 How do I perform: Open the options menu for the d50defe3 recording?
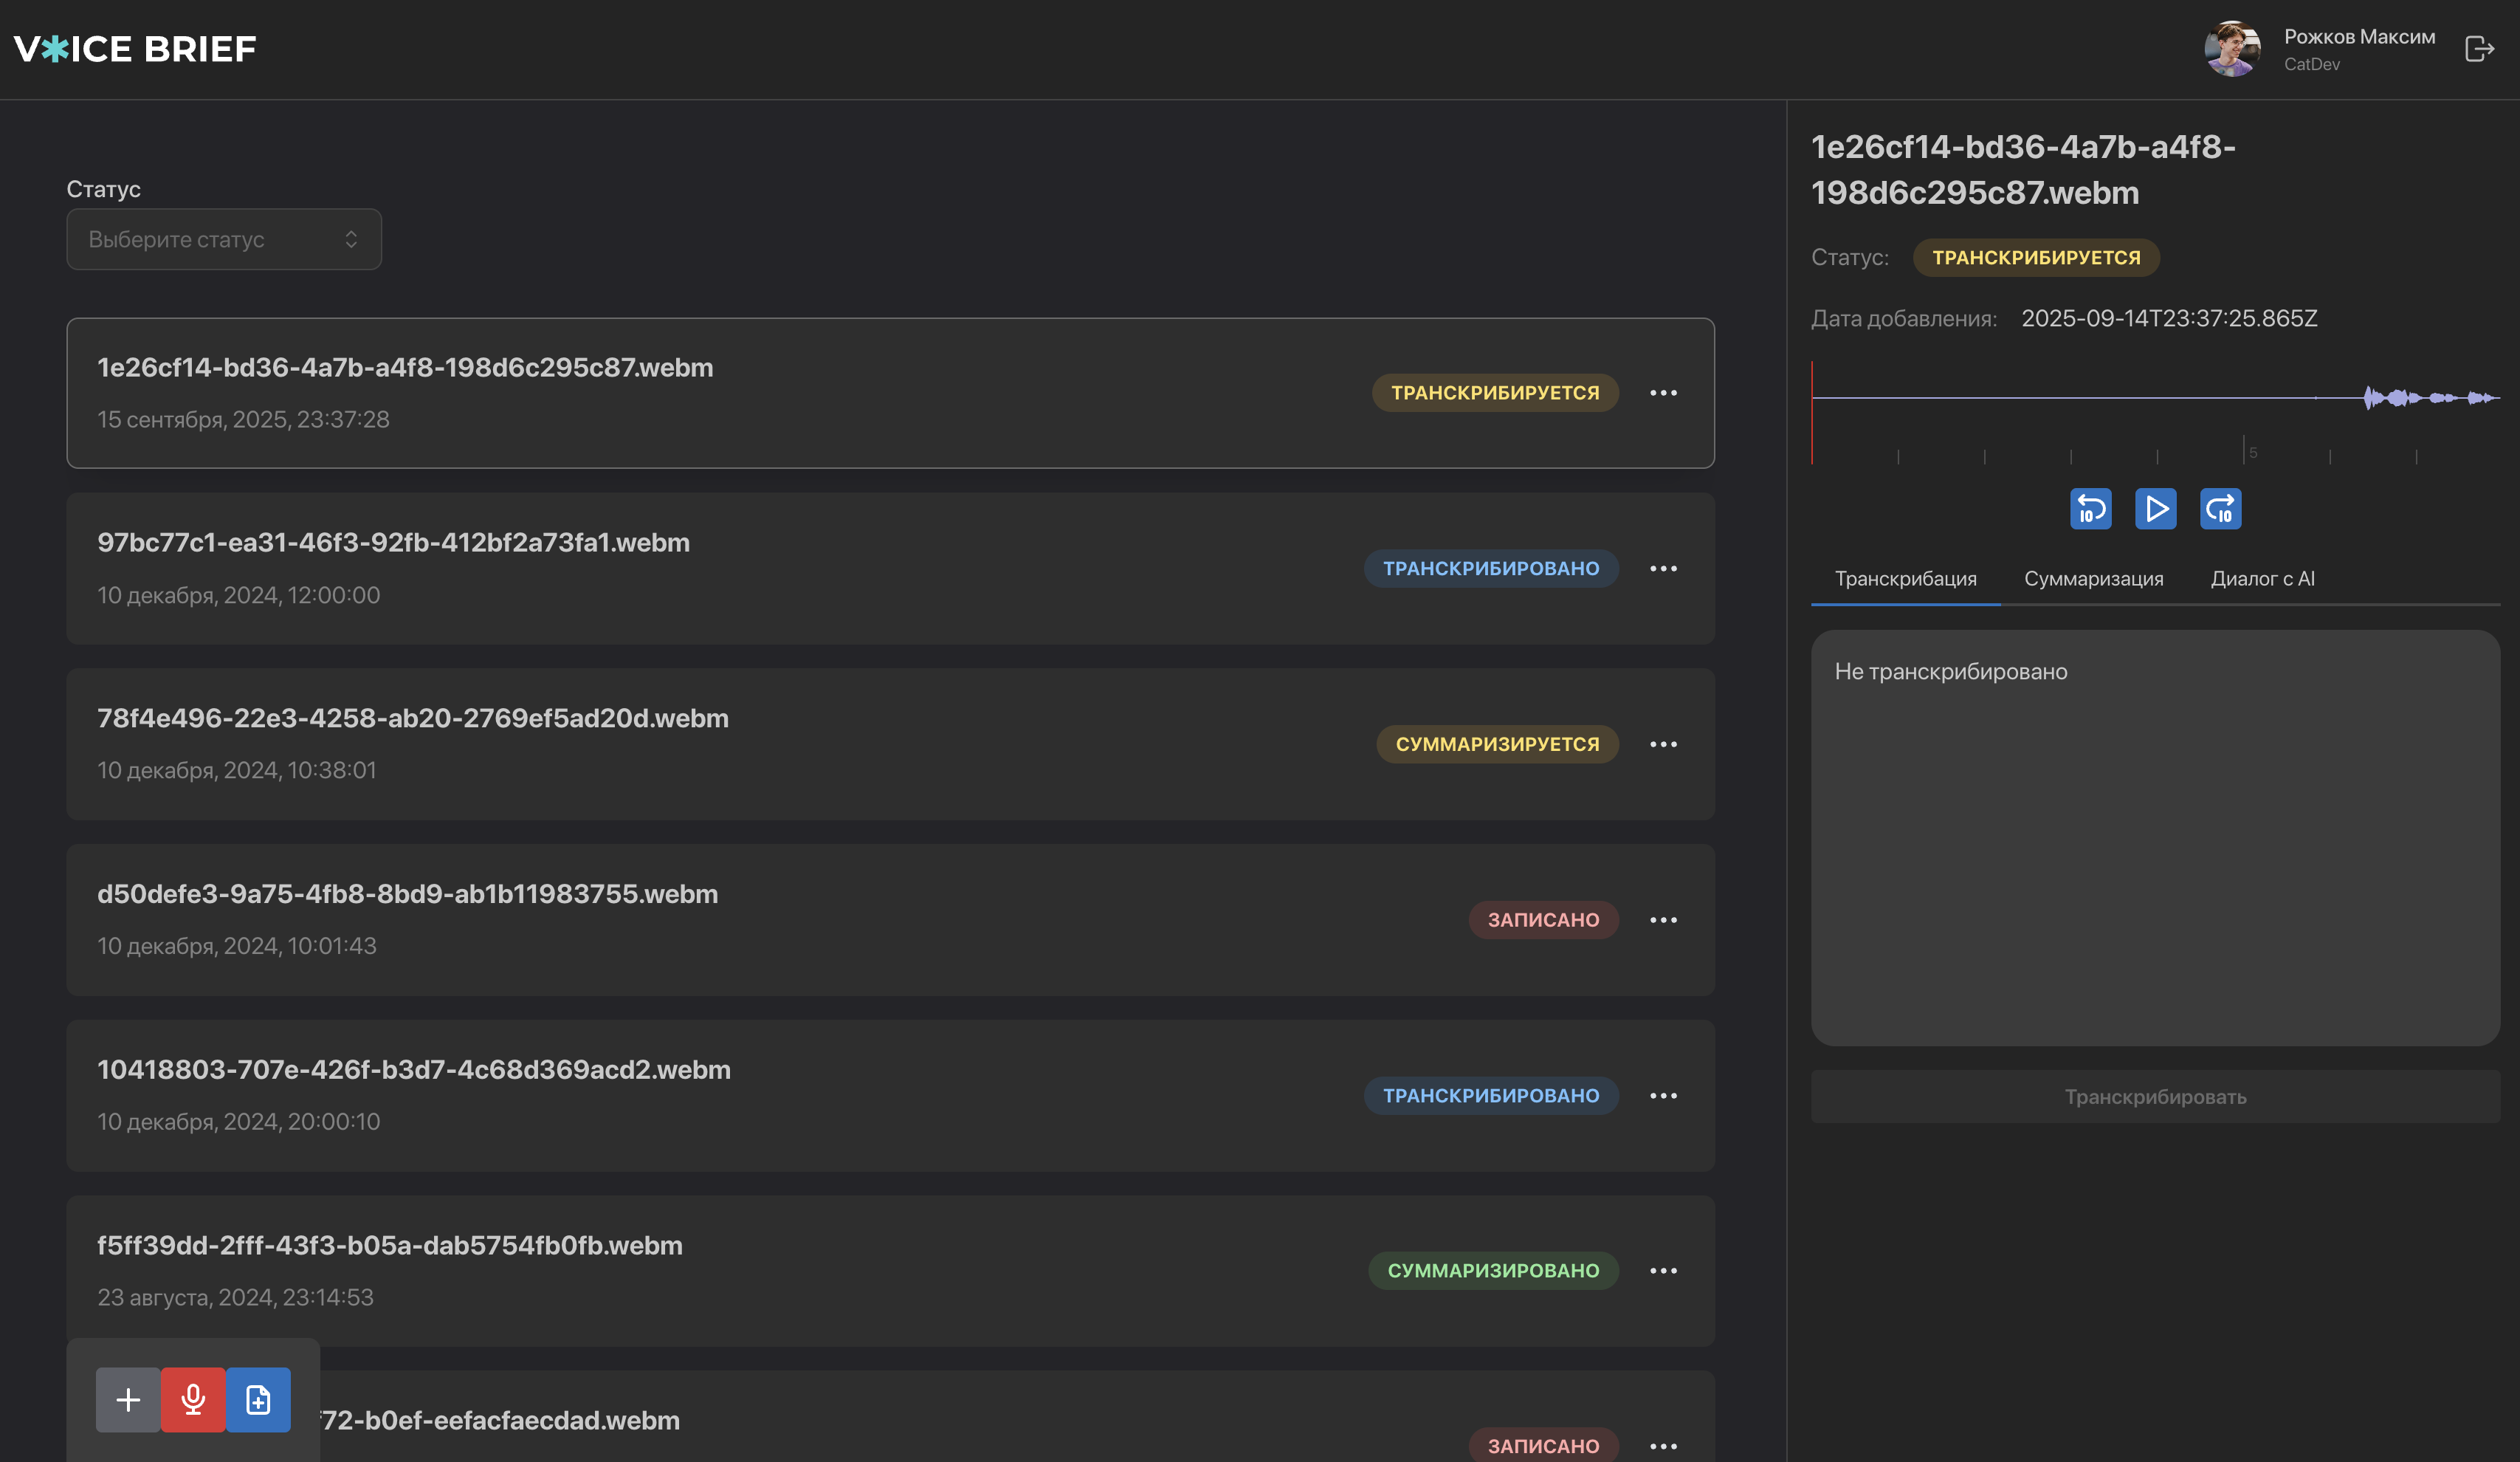coord(1663,920)
